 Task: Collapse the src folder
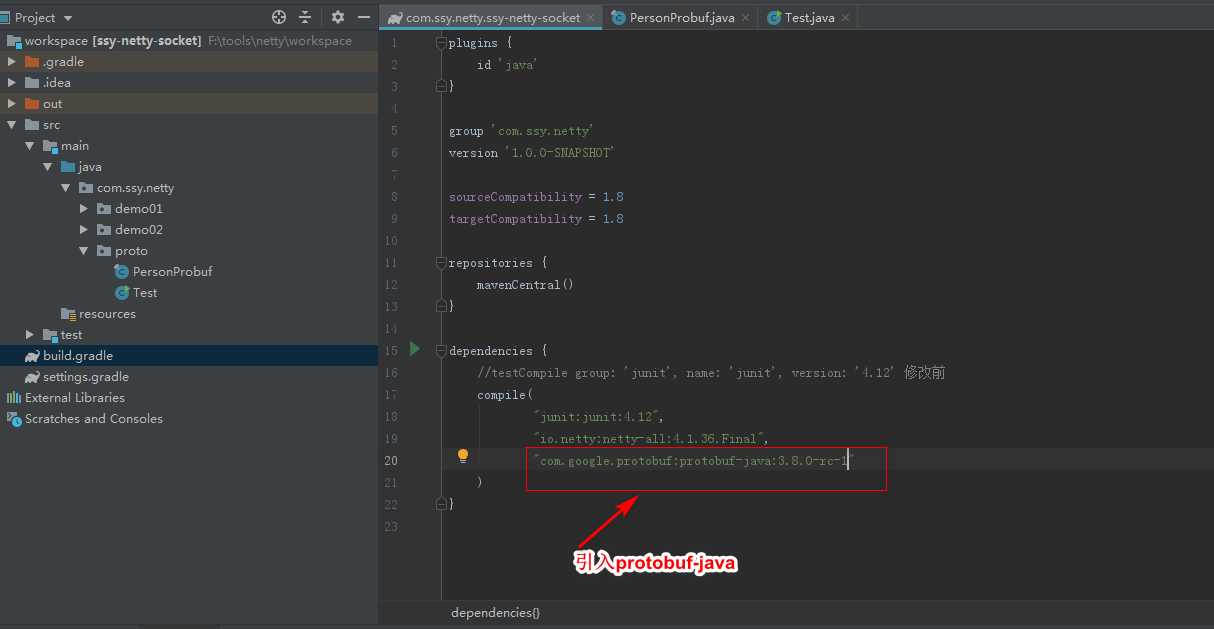(x=12, y=125)
